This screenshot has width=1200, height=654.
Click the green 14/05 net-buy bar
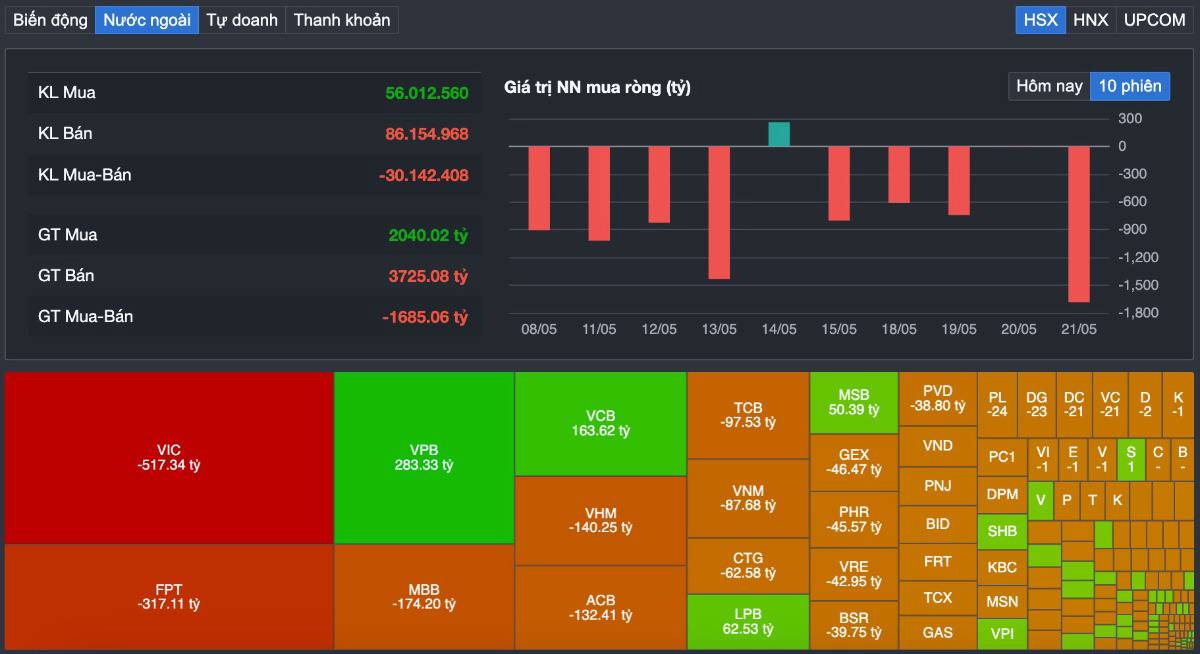779,134
